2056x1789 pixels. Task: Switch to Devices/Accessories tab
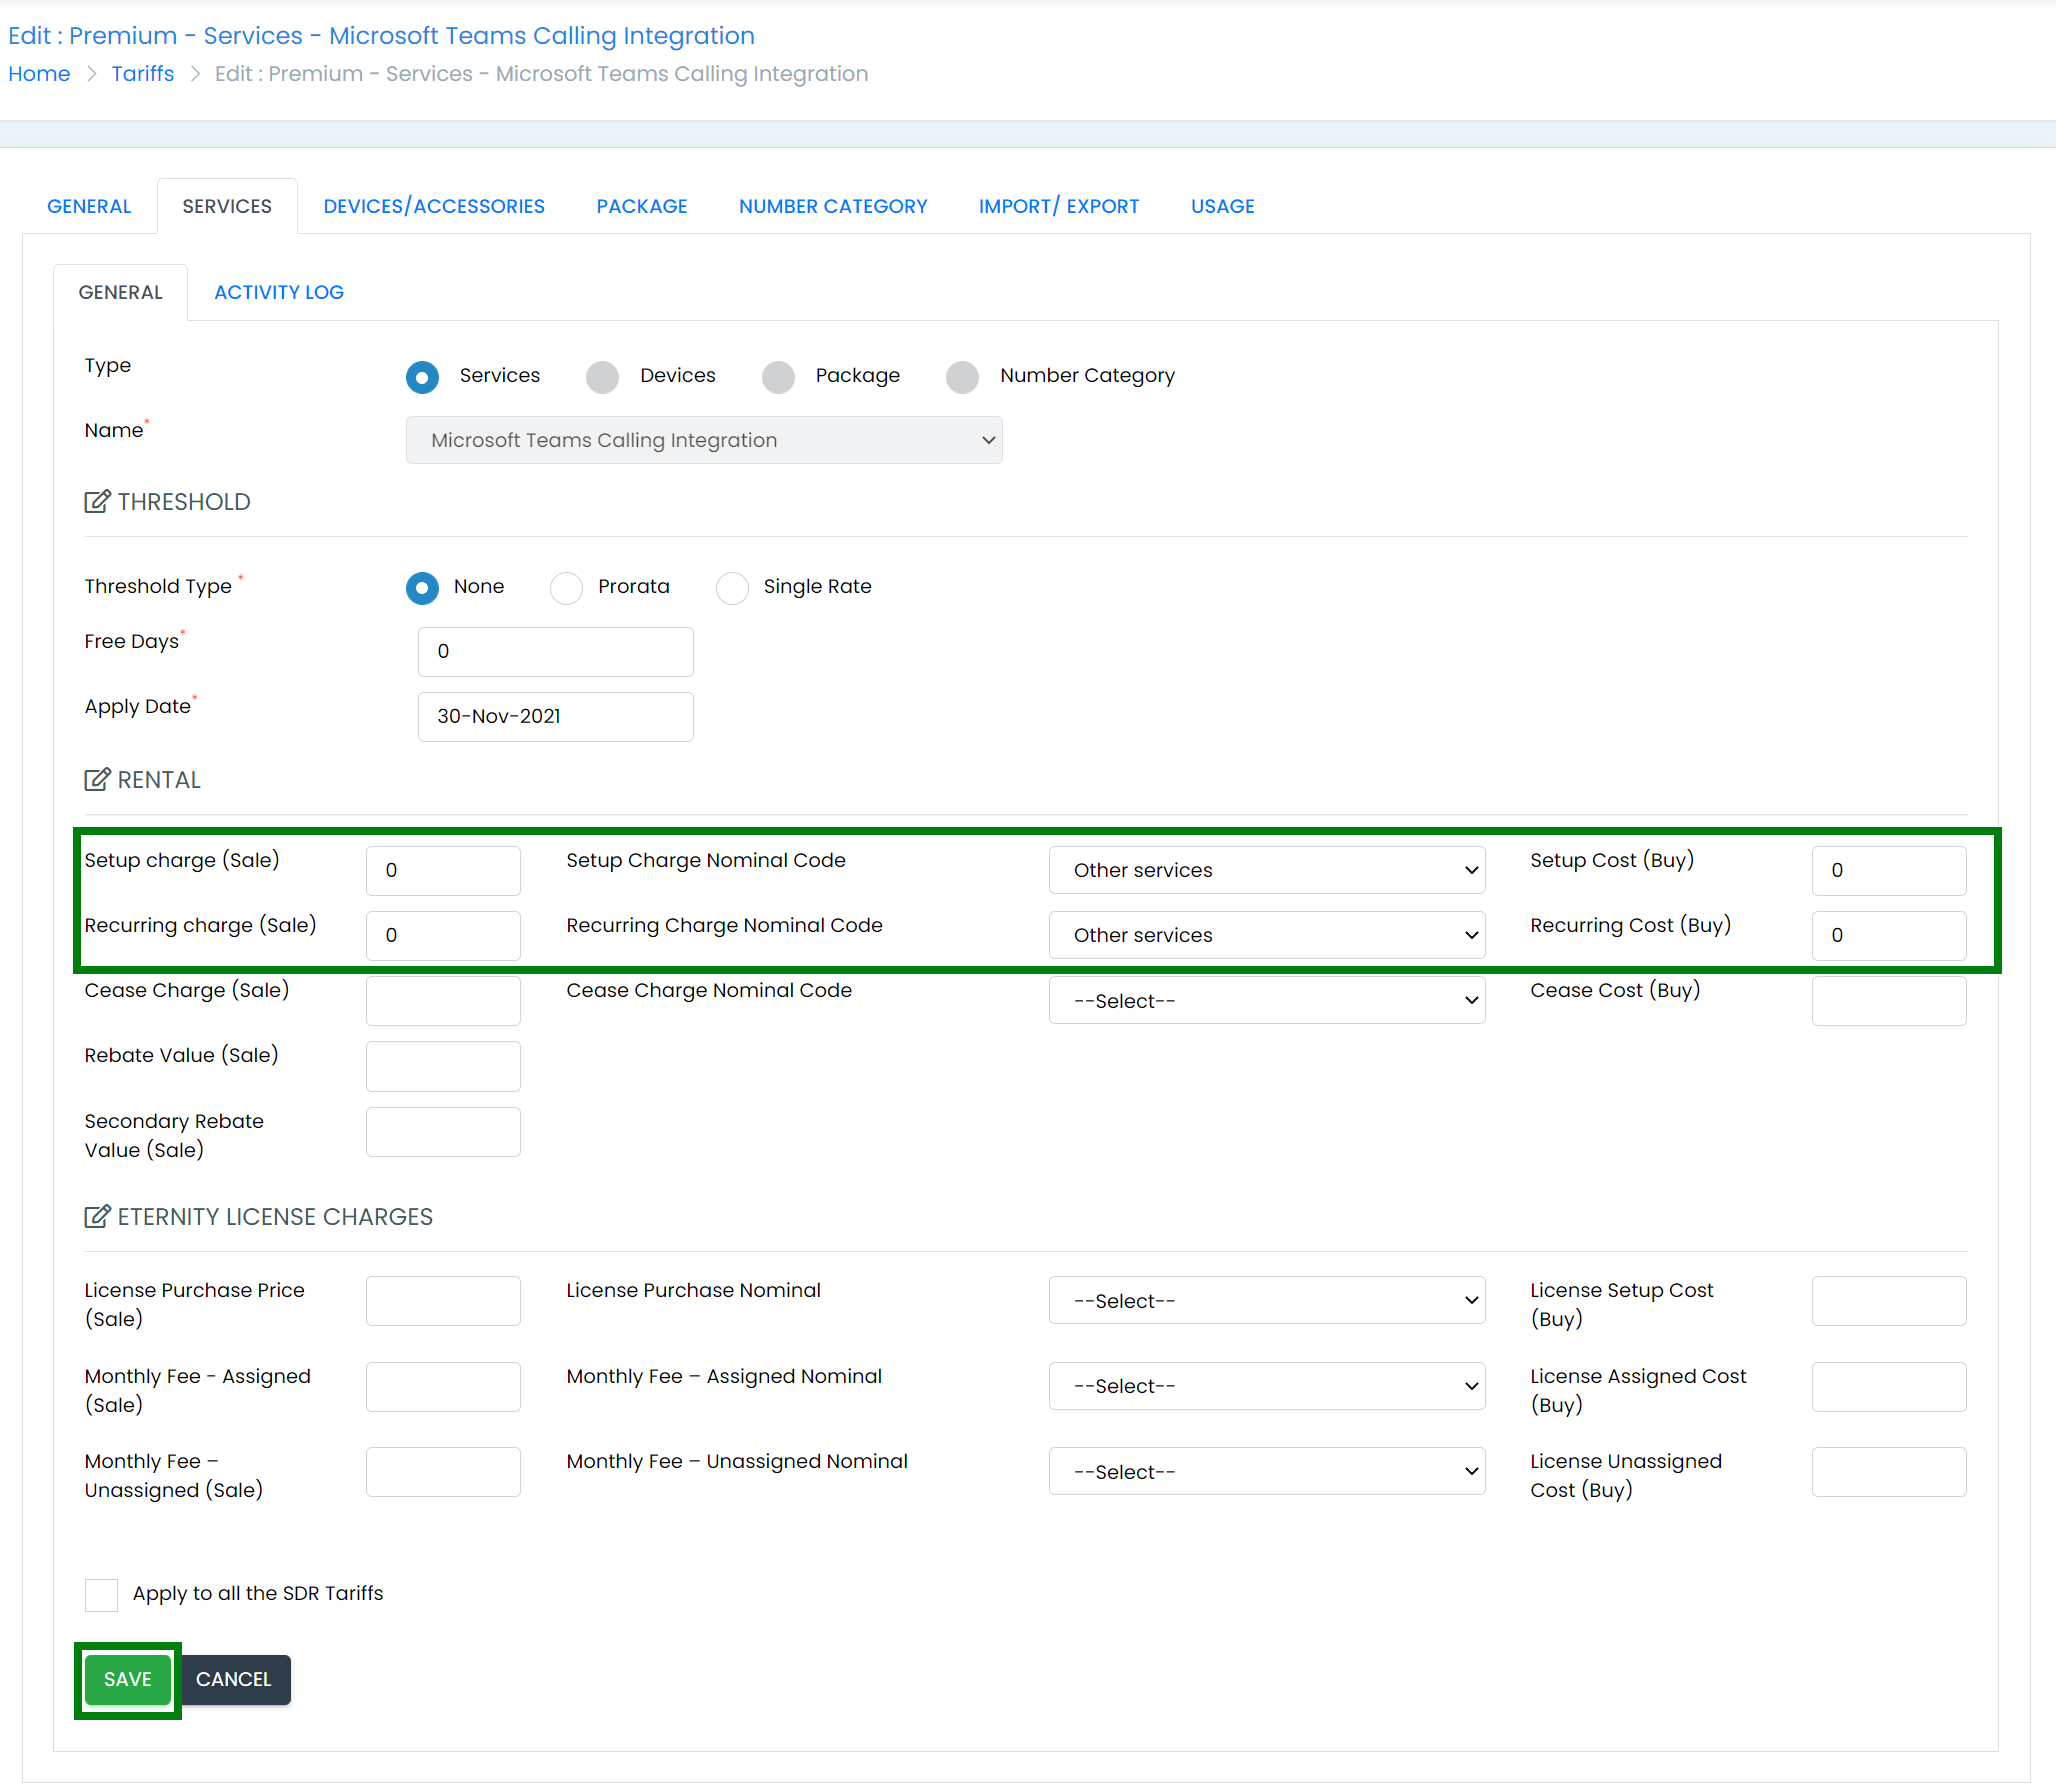(x=434, y=206)
